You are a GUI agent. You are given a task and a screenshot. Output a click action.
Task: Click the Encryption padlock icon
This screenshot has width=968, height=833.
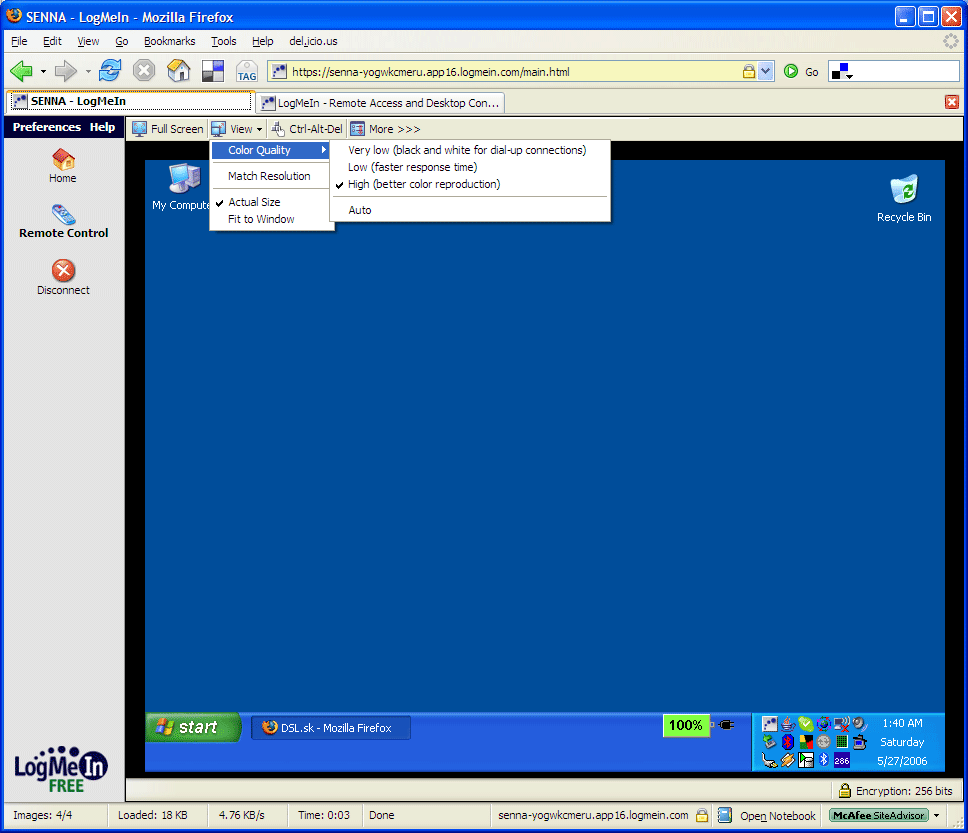pos(845,790)
